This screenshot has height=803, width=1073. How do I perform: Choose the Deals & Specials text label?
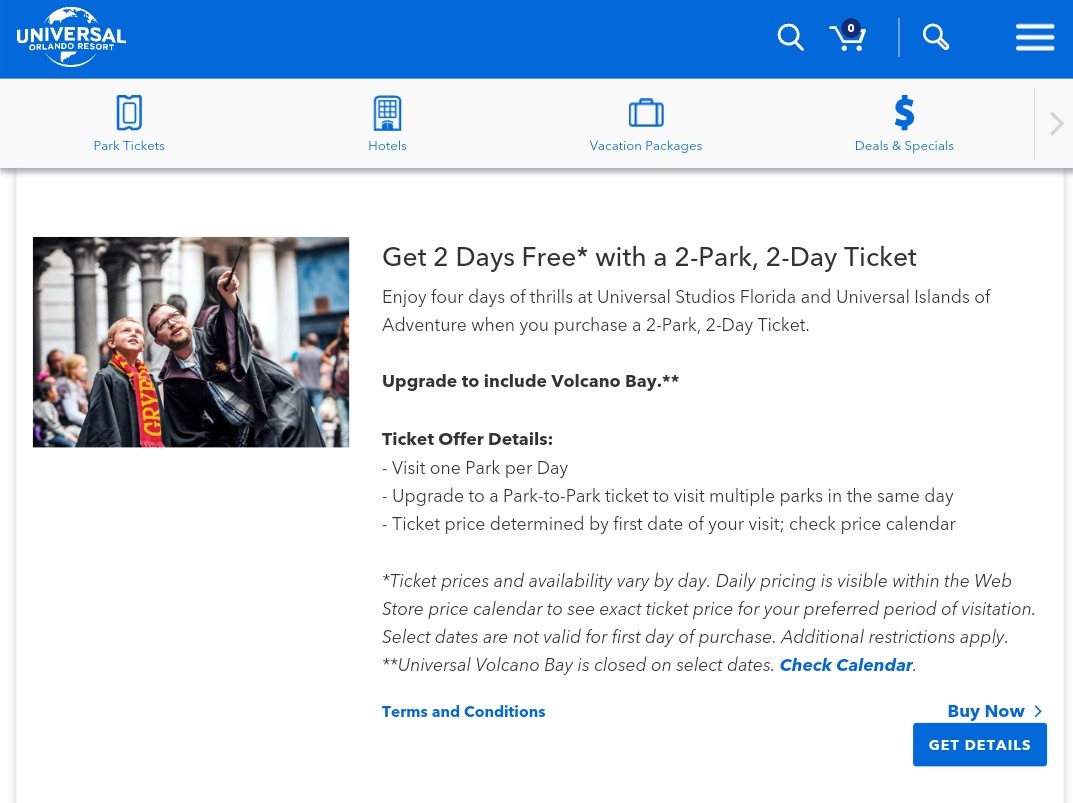pyautogui.click(x=904, y=146)
